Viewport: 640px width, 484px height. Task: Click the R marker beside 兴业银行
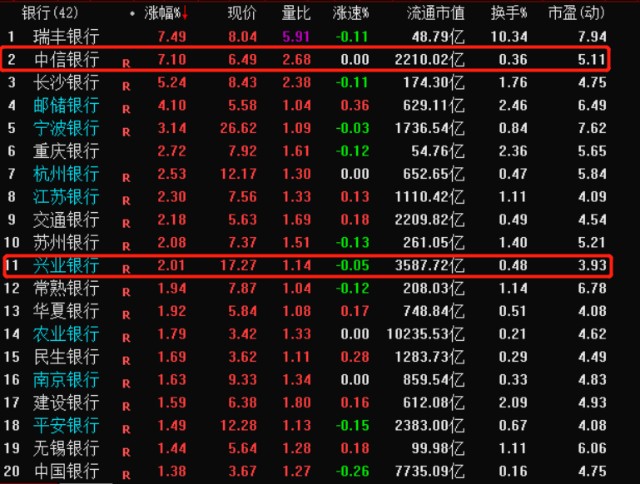click(126, 269)
